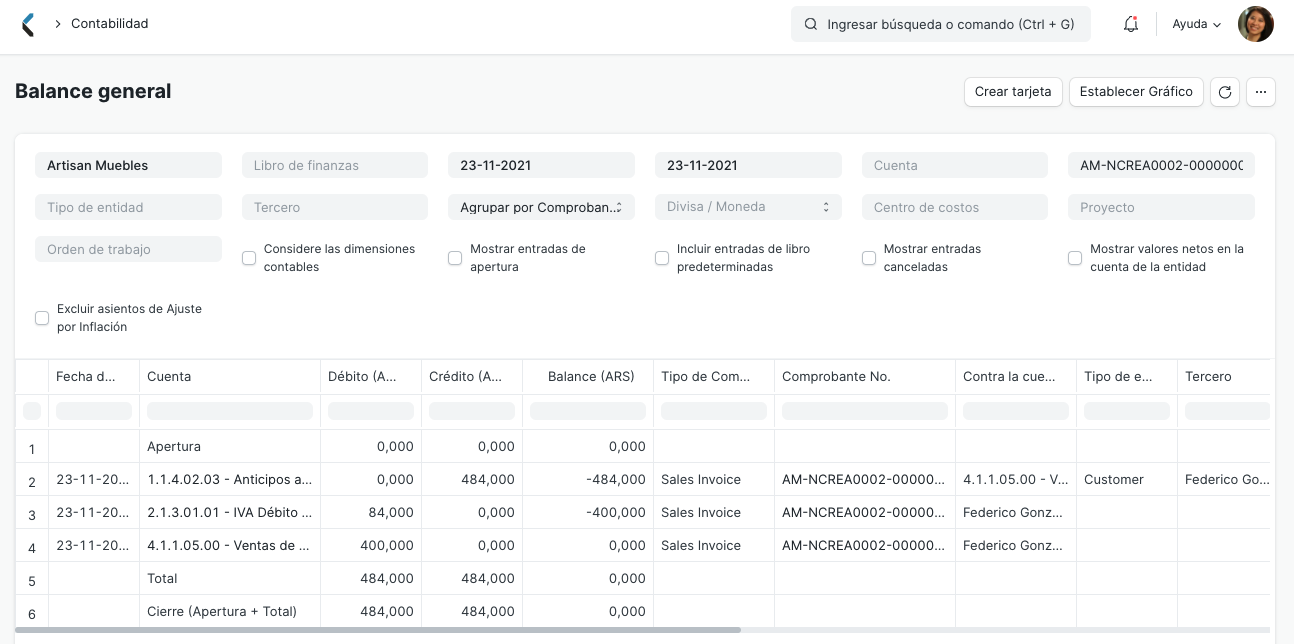Viewport: 1294px width, 644px height.
Task: Open the user avatar profile picture
Action: tap(1256, 24)
